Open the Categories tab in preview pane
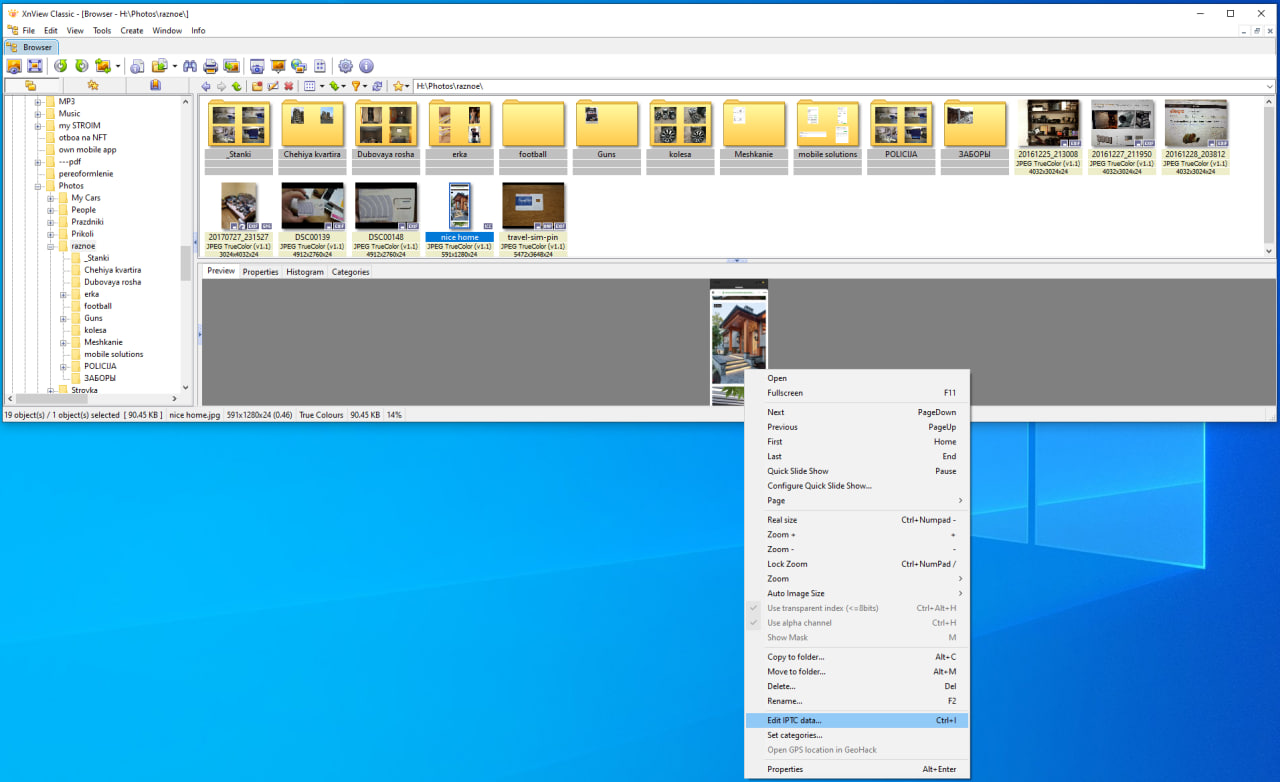Image resolution: width=1280 pixels, height=782 pixels. (350, 272)
